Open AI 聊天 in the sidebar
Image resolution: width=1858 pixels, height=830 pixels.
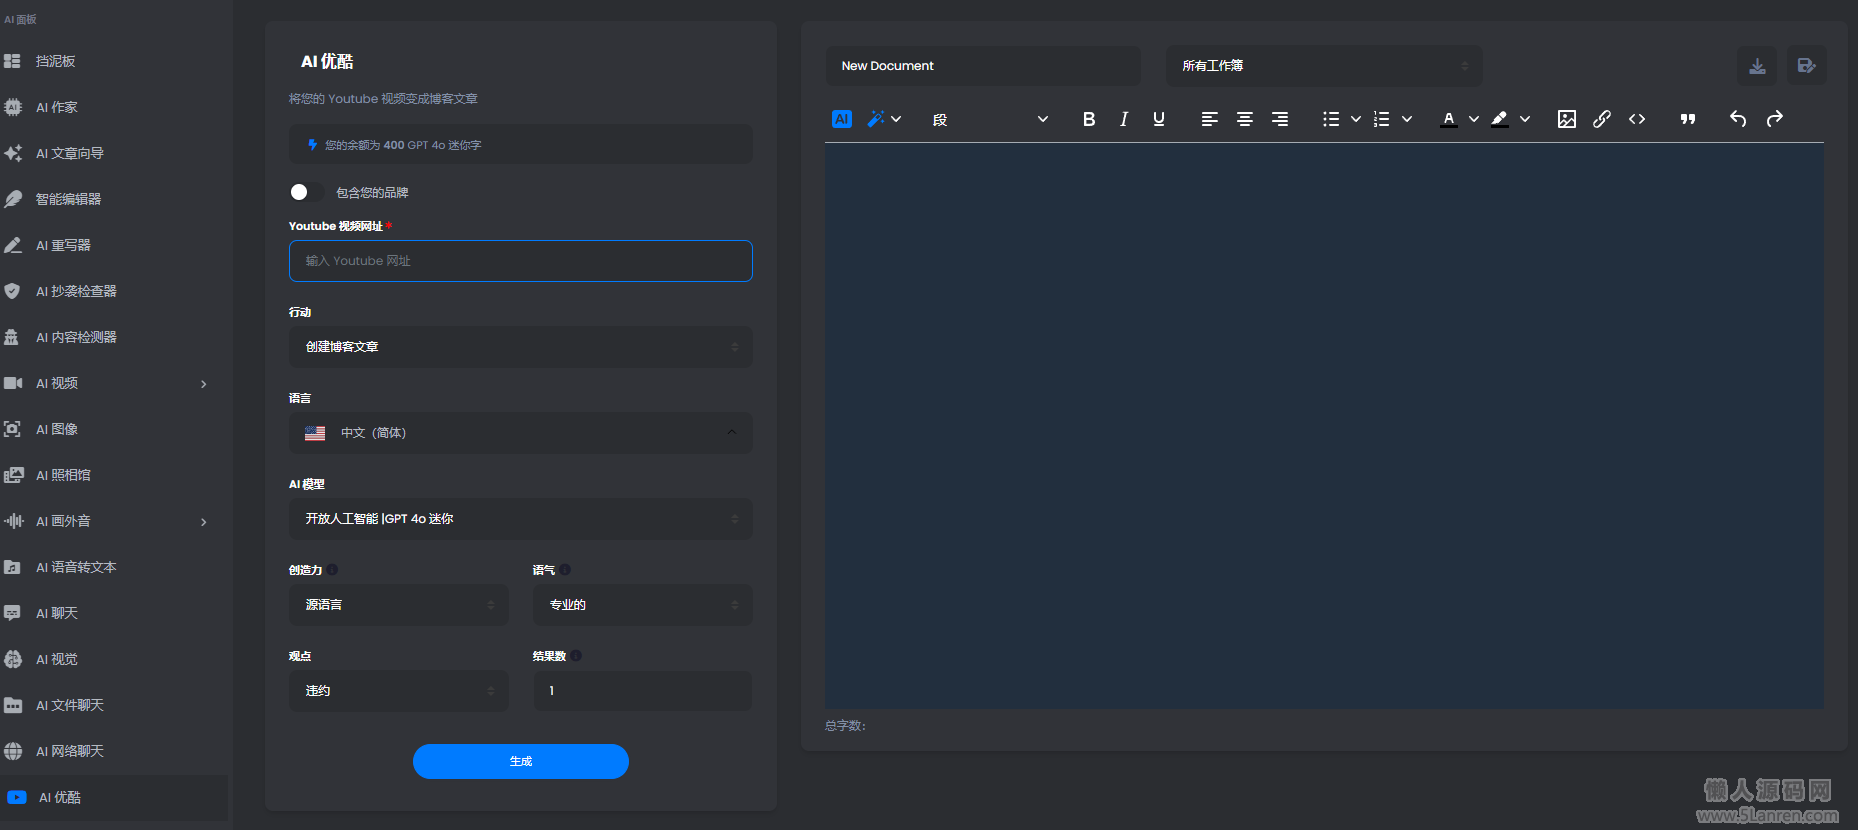click(57, 613)
